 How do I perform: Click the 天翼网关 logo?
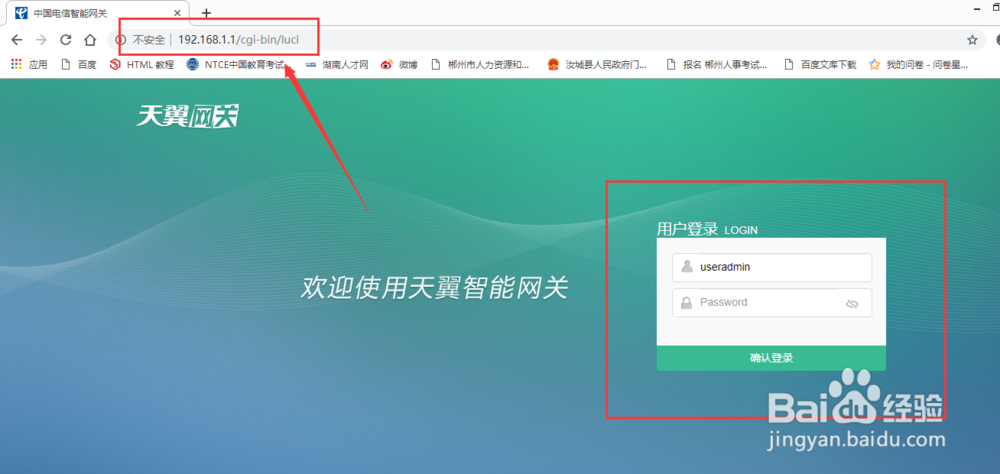tap(188, 115)
